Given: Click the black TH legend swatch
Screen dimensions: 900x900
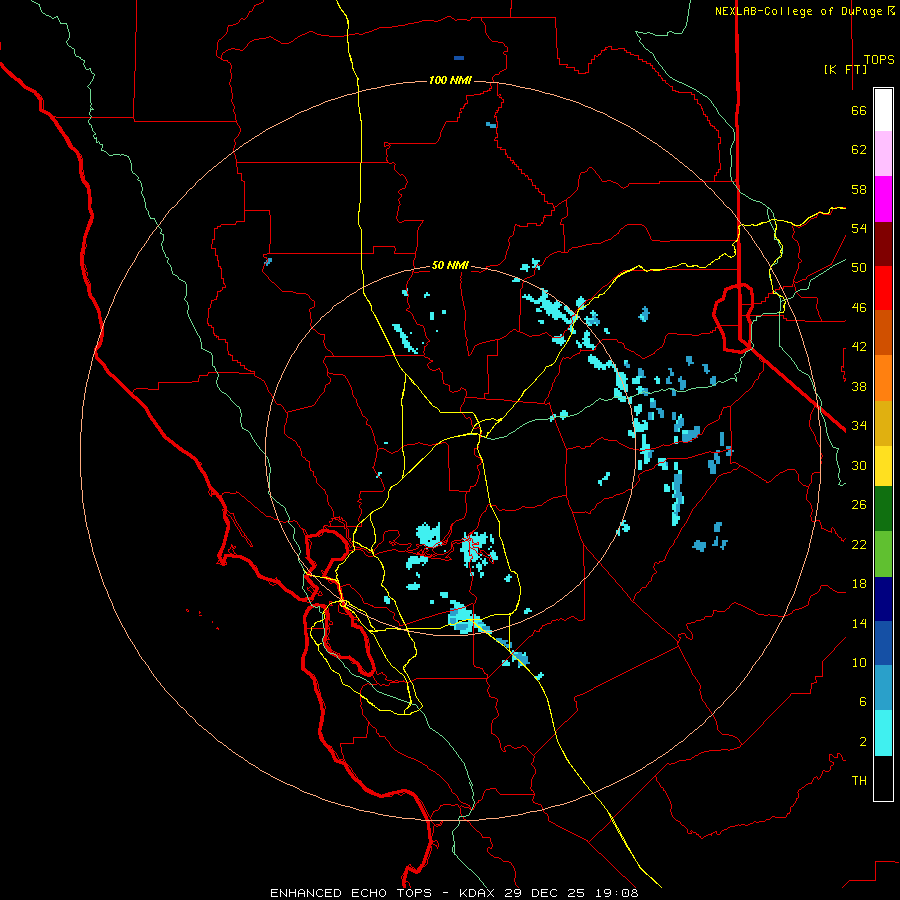Looking at the screenshot, I should [883, 778].
